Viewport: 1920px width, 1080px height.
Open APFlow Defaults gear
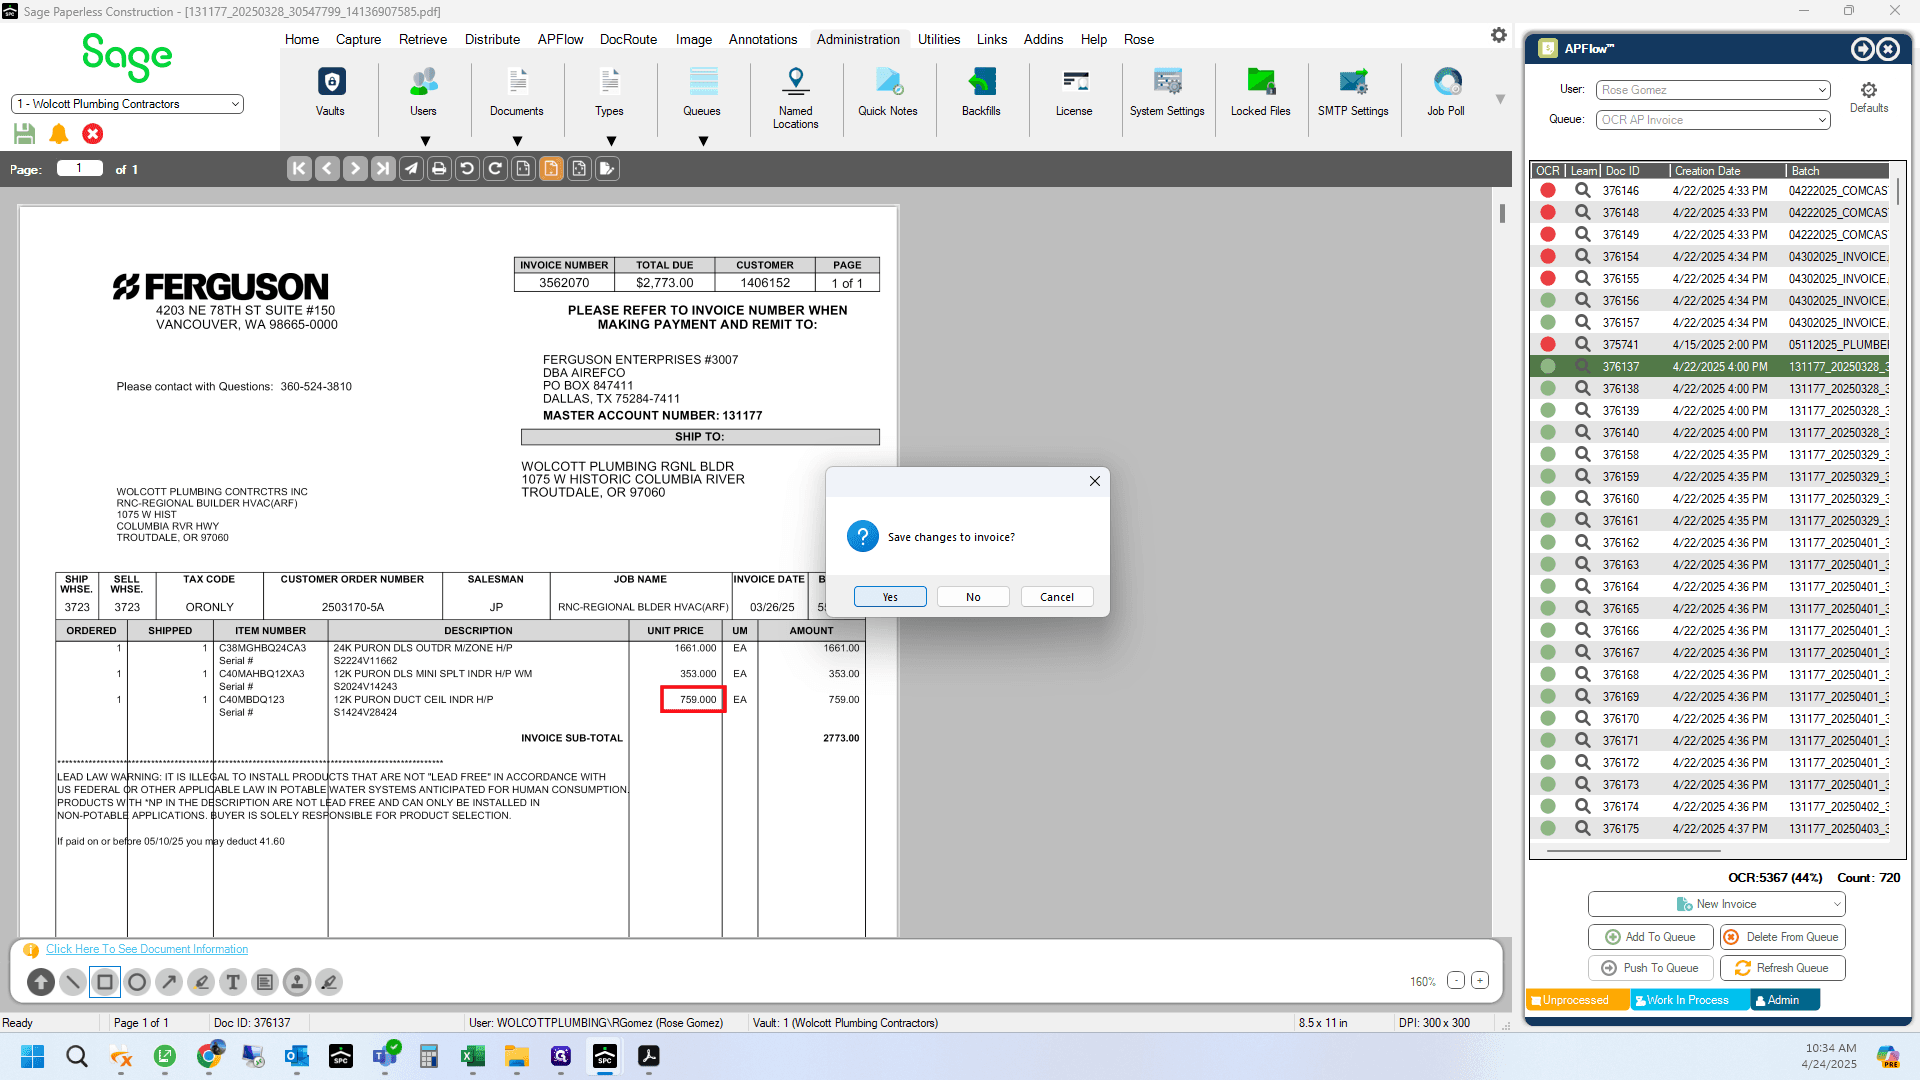pos(1869,96)
